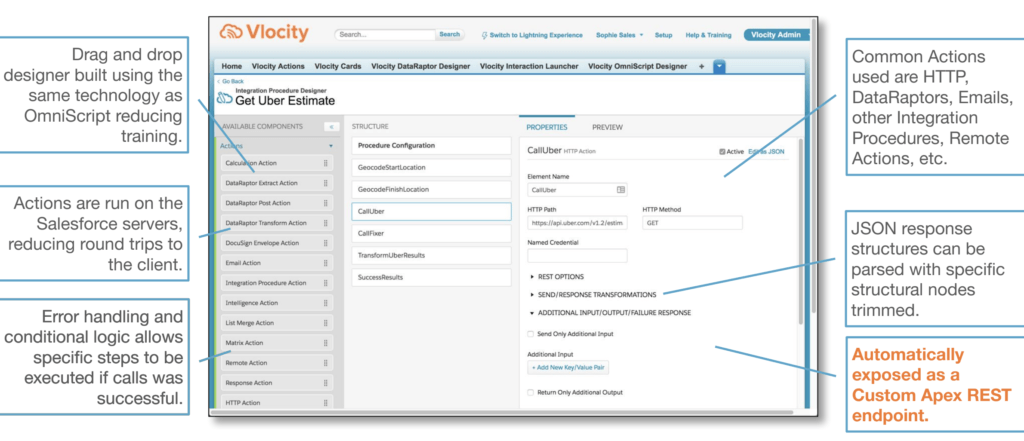
Task: Grab the Email Action drag handle
Action: tap(325, 263)
